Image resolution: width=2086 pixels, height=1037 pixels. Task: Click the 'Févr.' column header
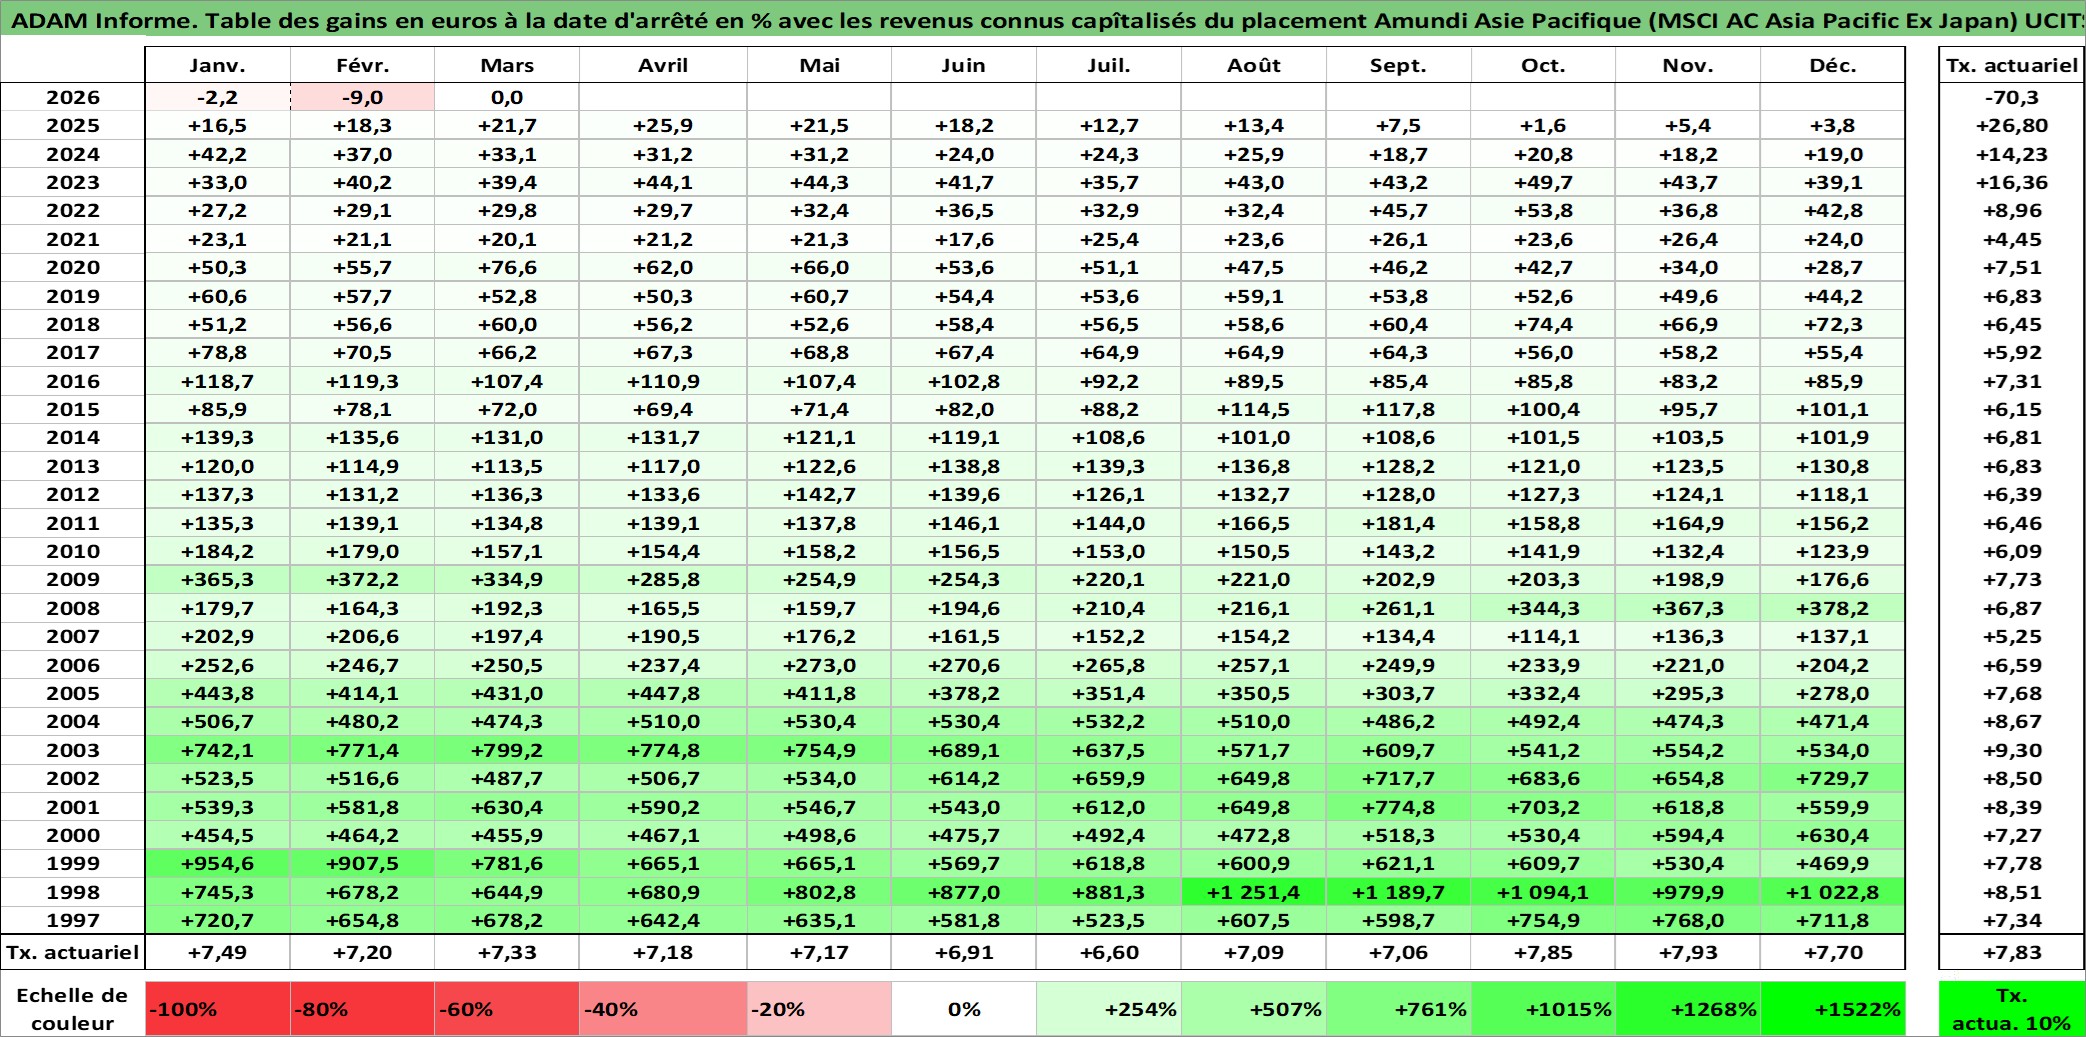(x=362, y=65)
